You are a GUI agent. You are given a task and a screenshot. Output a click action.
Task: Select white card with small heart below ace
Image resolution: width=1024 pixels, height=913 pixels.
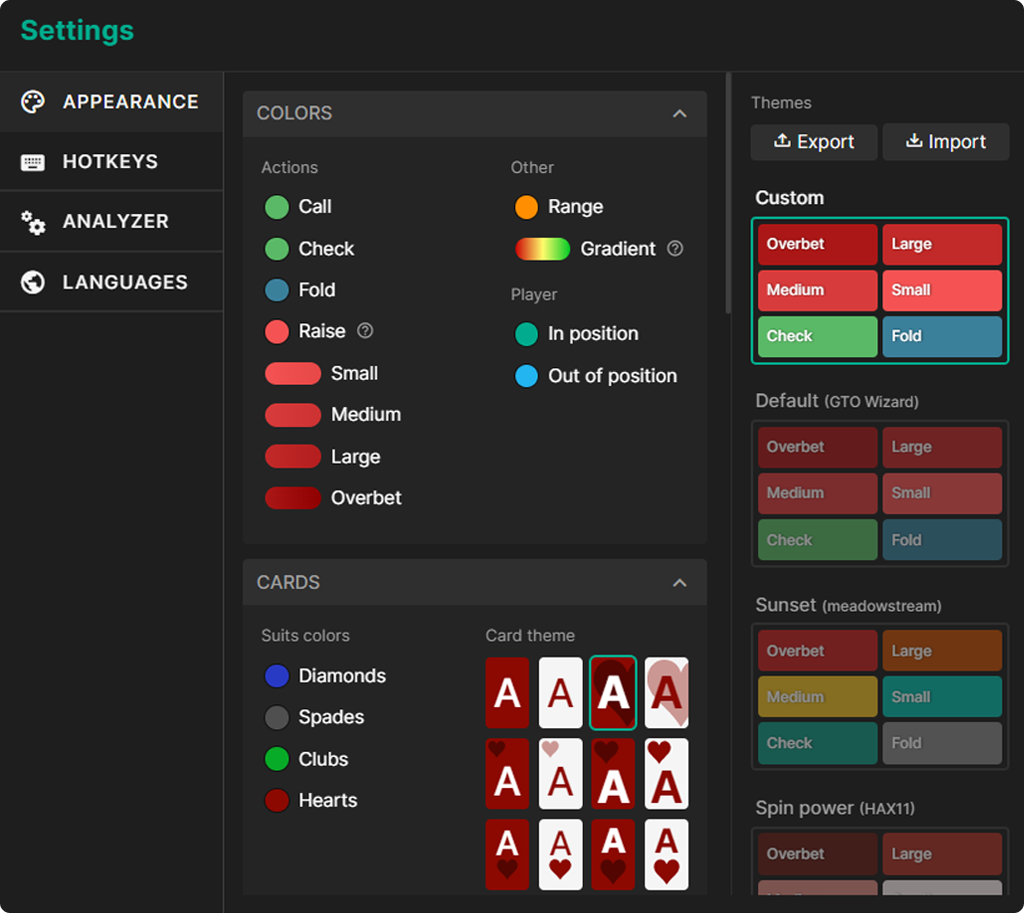tap(560, 855)
